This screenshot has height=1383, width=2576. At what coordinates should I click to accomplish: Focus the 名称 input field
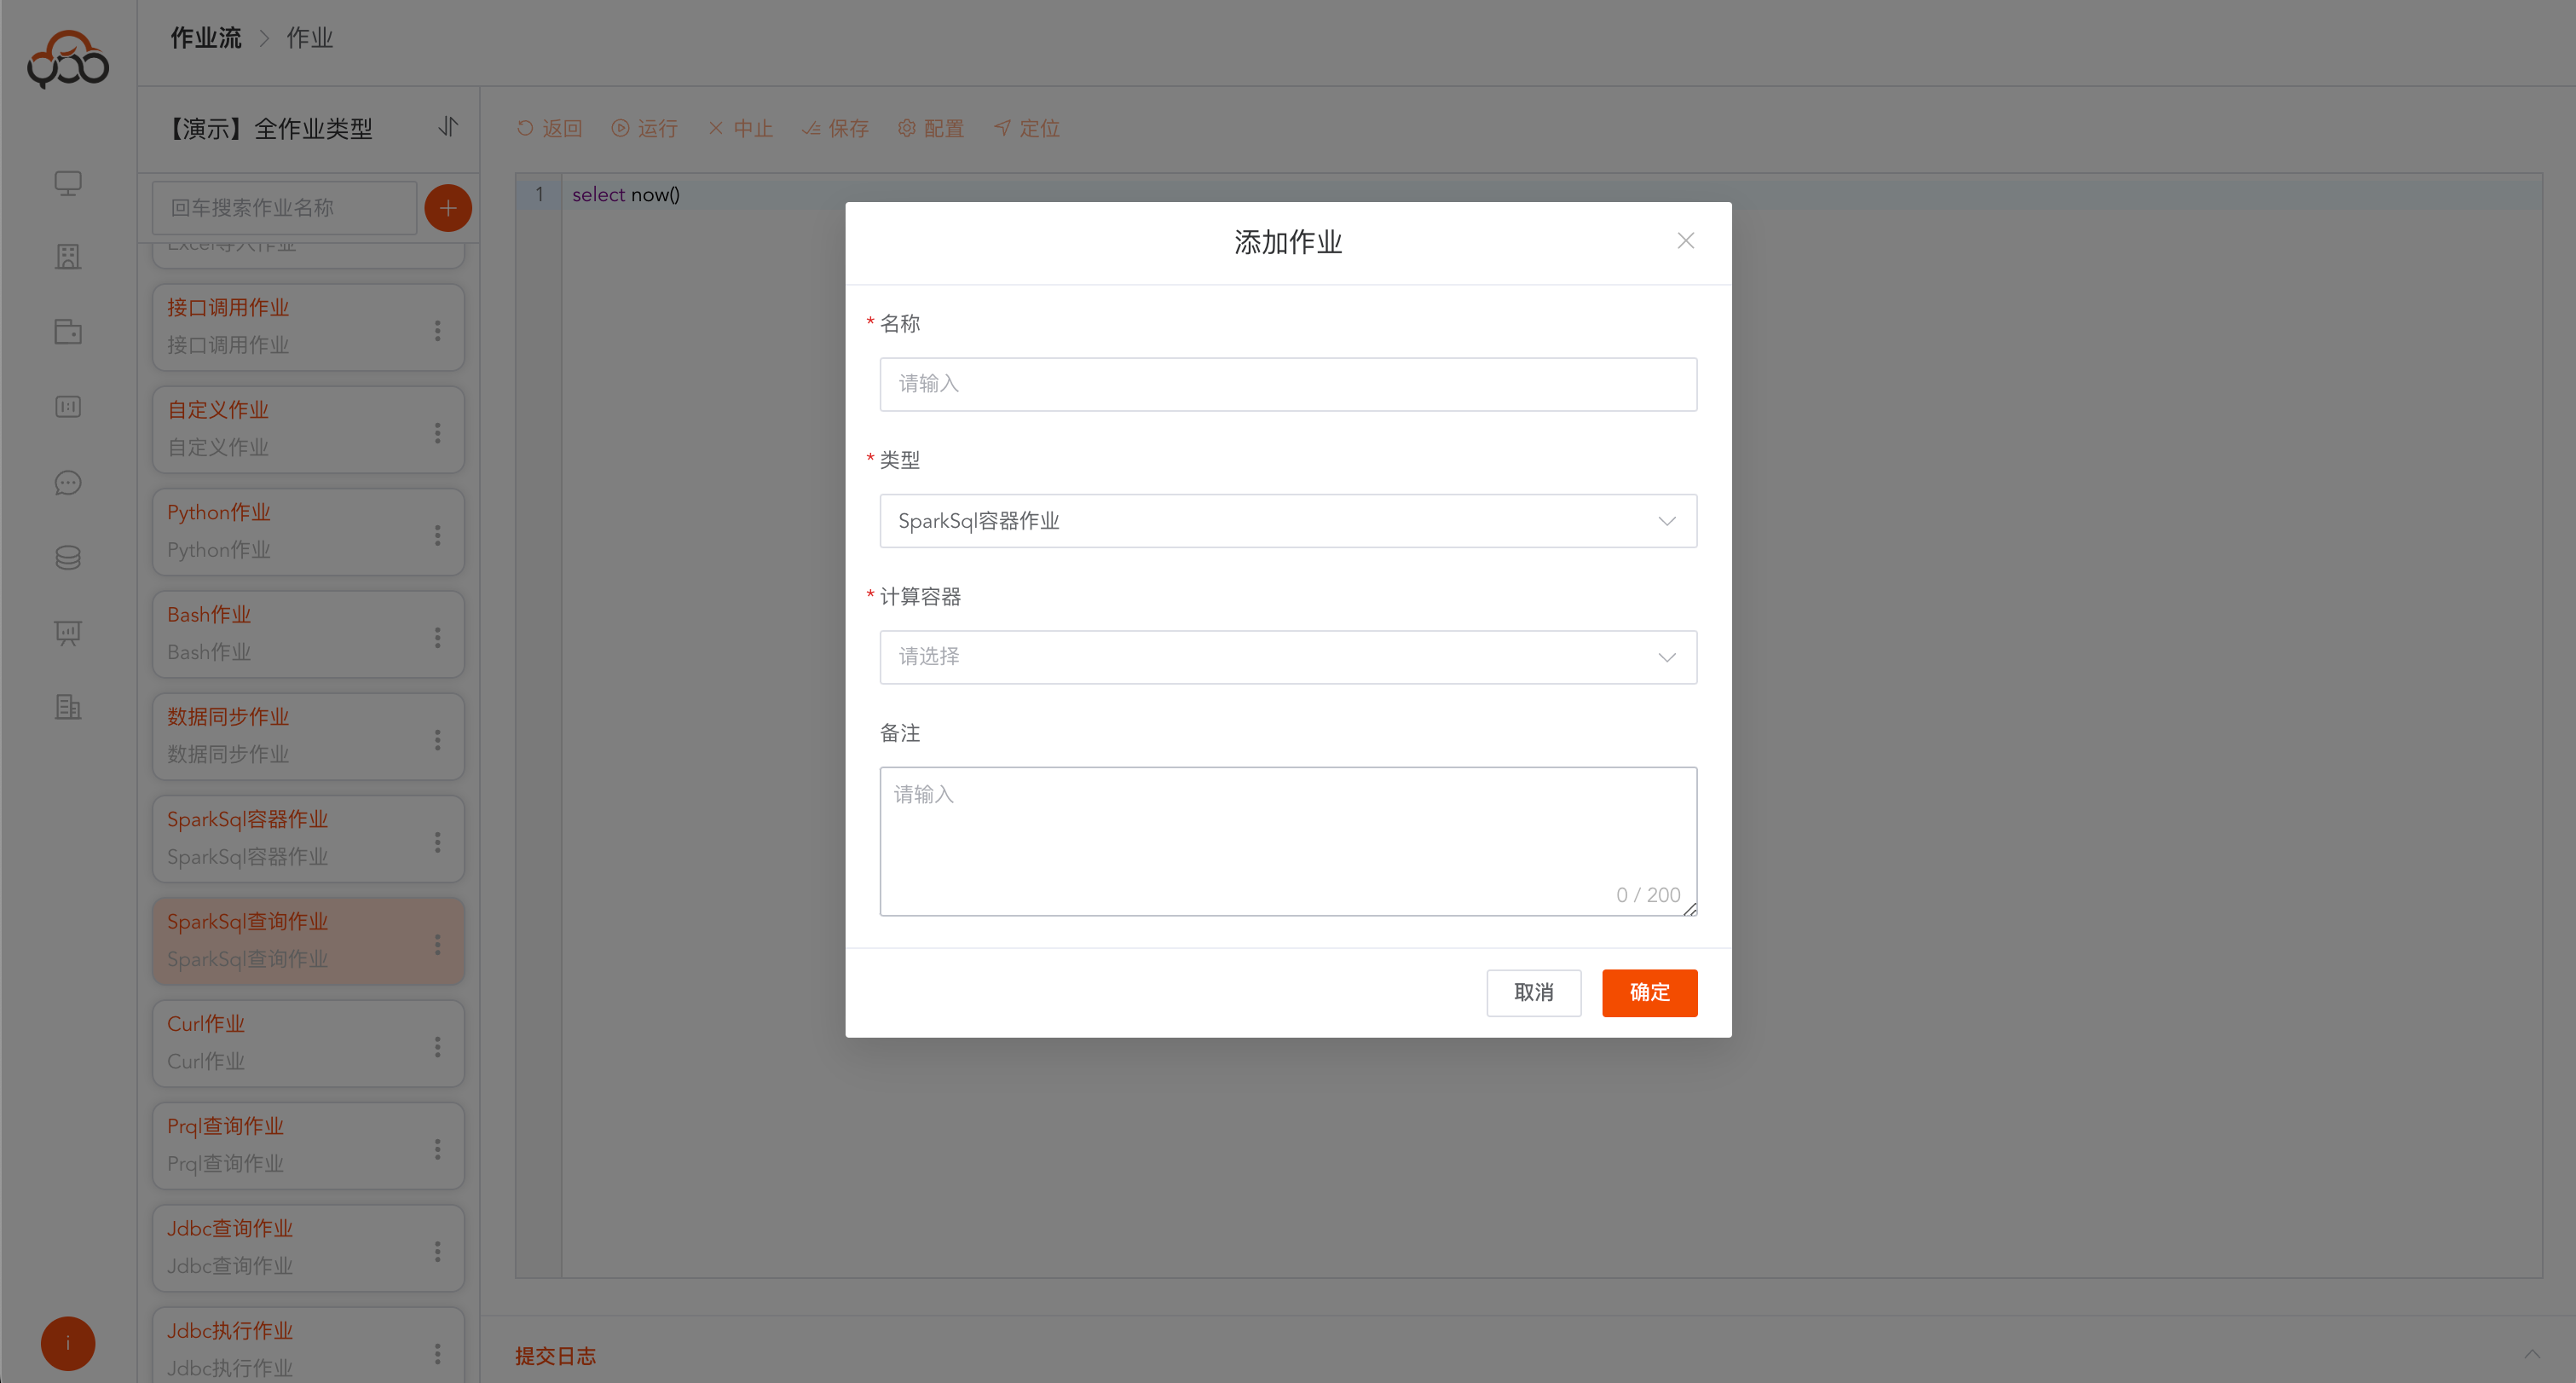pyautogui.click(x=1287, y=384)
